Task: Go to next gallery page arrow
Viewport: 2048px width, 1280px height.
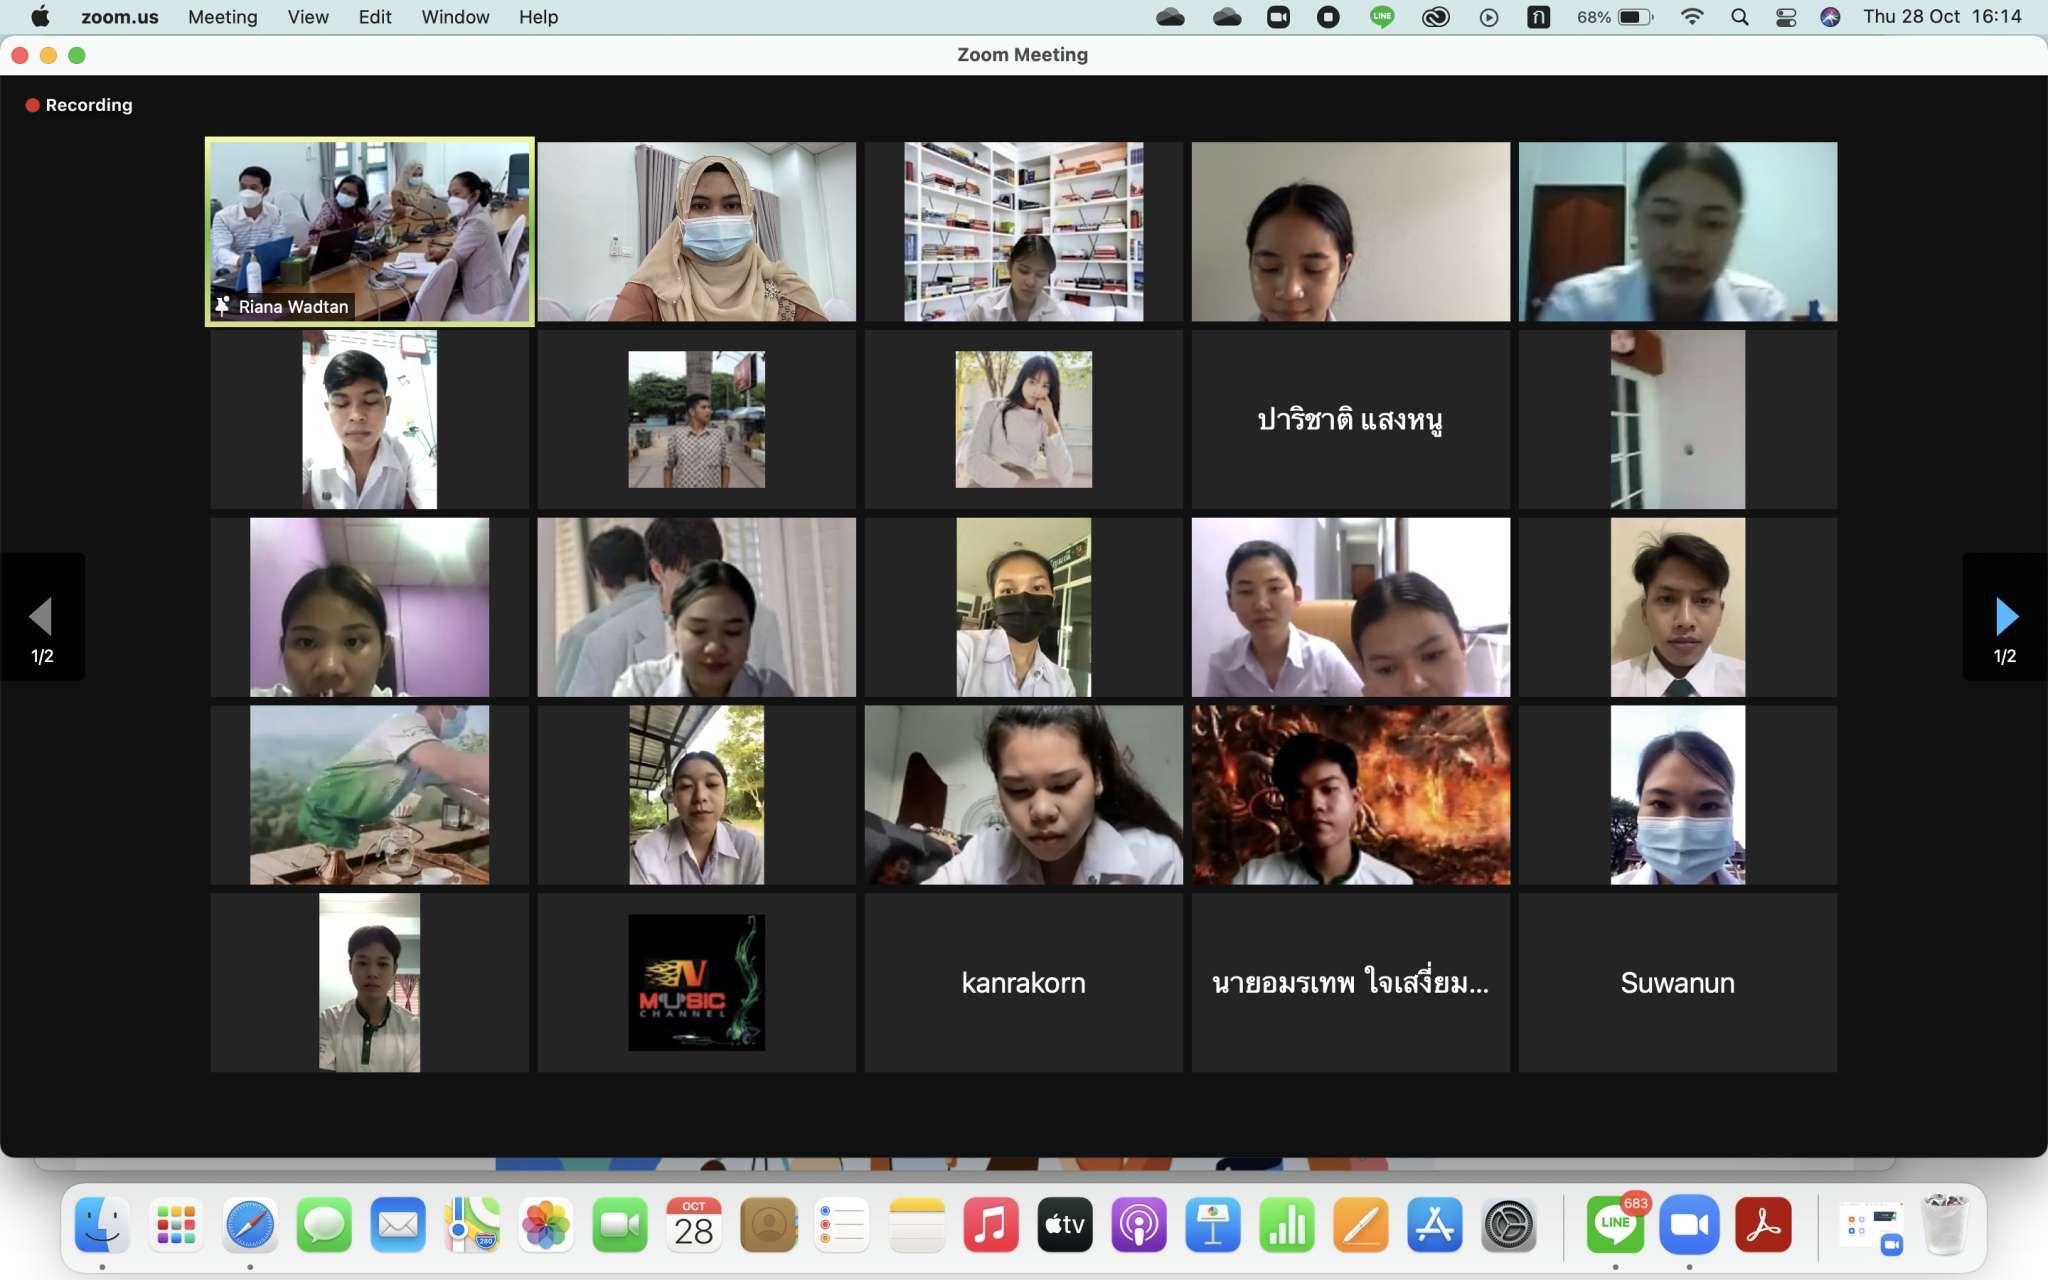Action: click(2005, 617)
